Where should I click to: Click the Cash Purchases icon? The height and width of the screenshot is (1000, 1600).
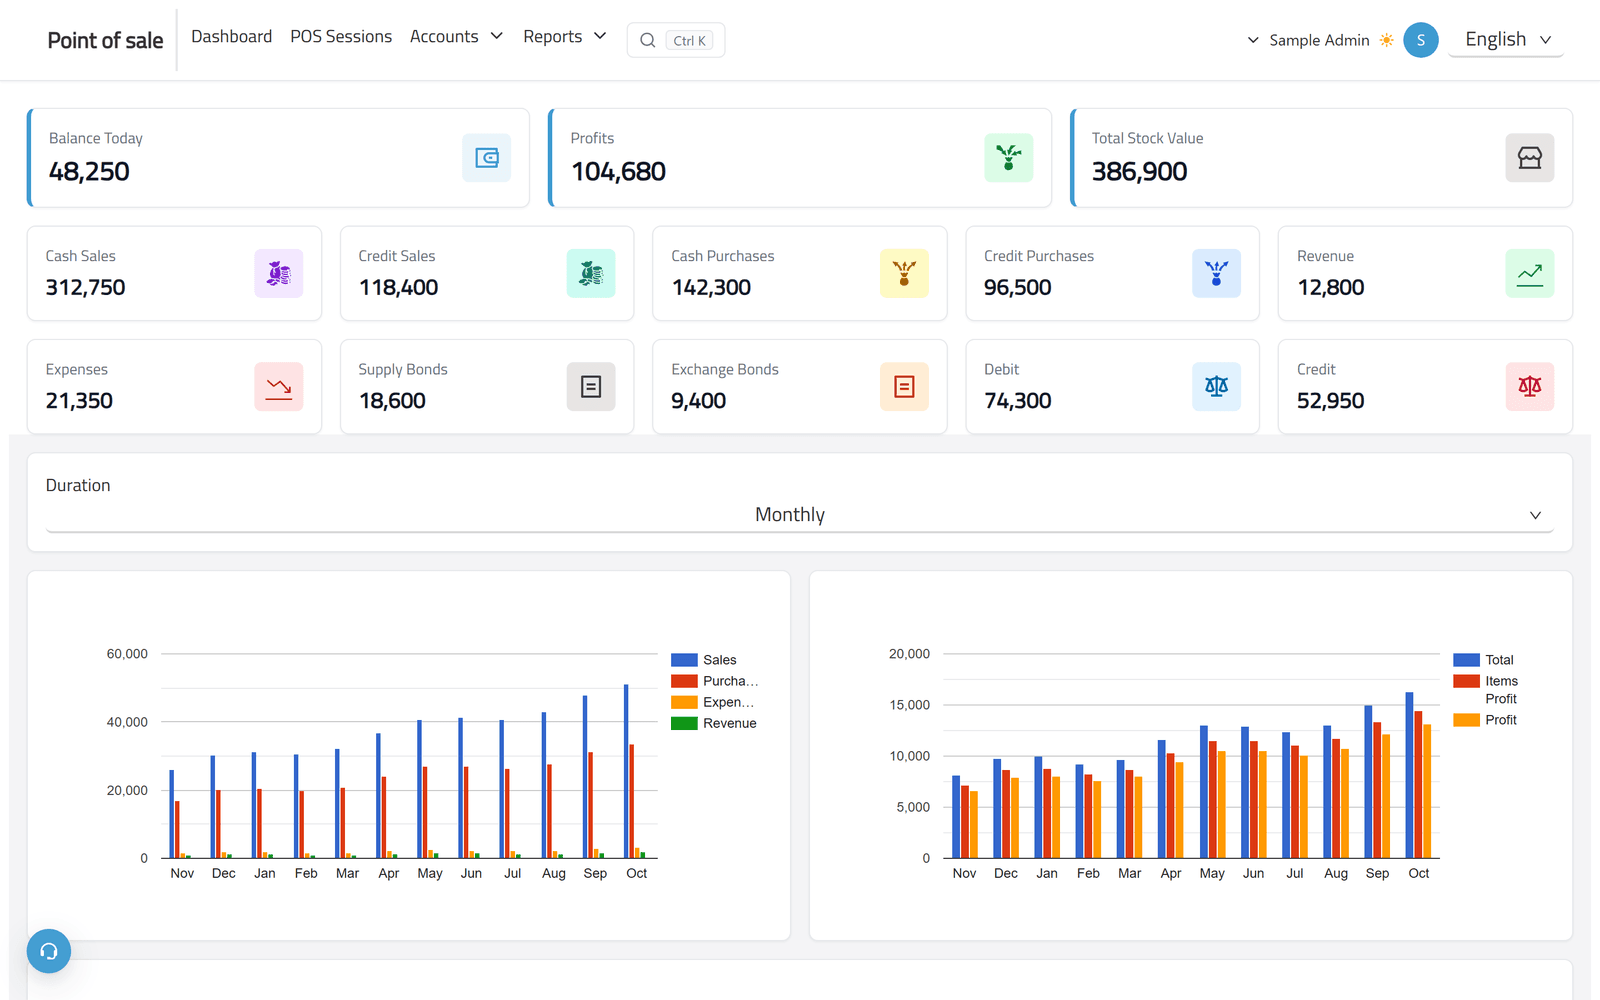[x=904, y=273]
